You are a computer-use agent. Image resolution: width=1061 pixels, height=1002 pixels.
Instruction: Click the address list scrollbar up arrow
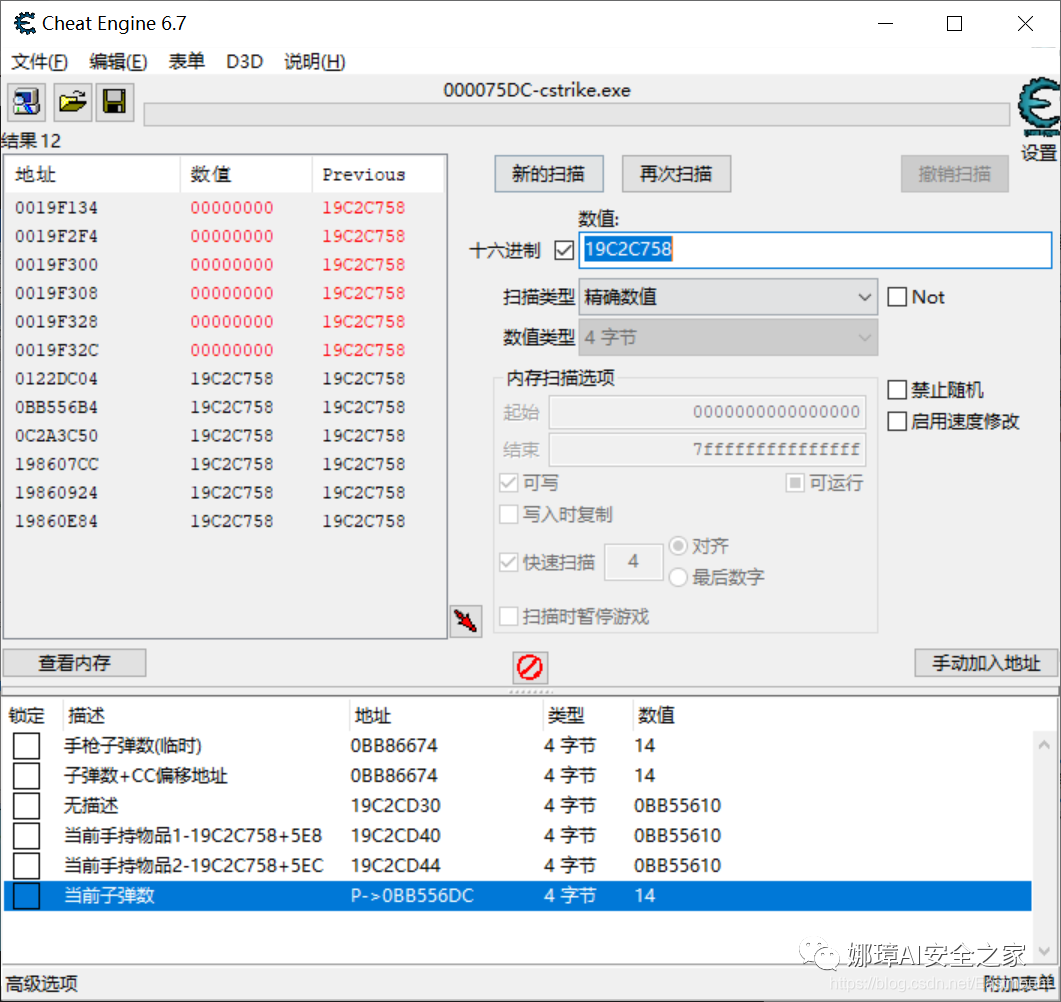[x=1044, y=745]
